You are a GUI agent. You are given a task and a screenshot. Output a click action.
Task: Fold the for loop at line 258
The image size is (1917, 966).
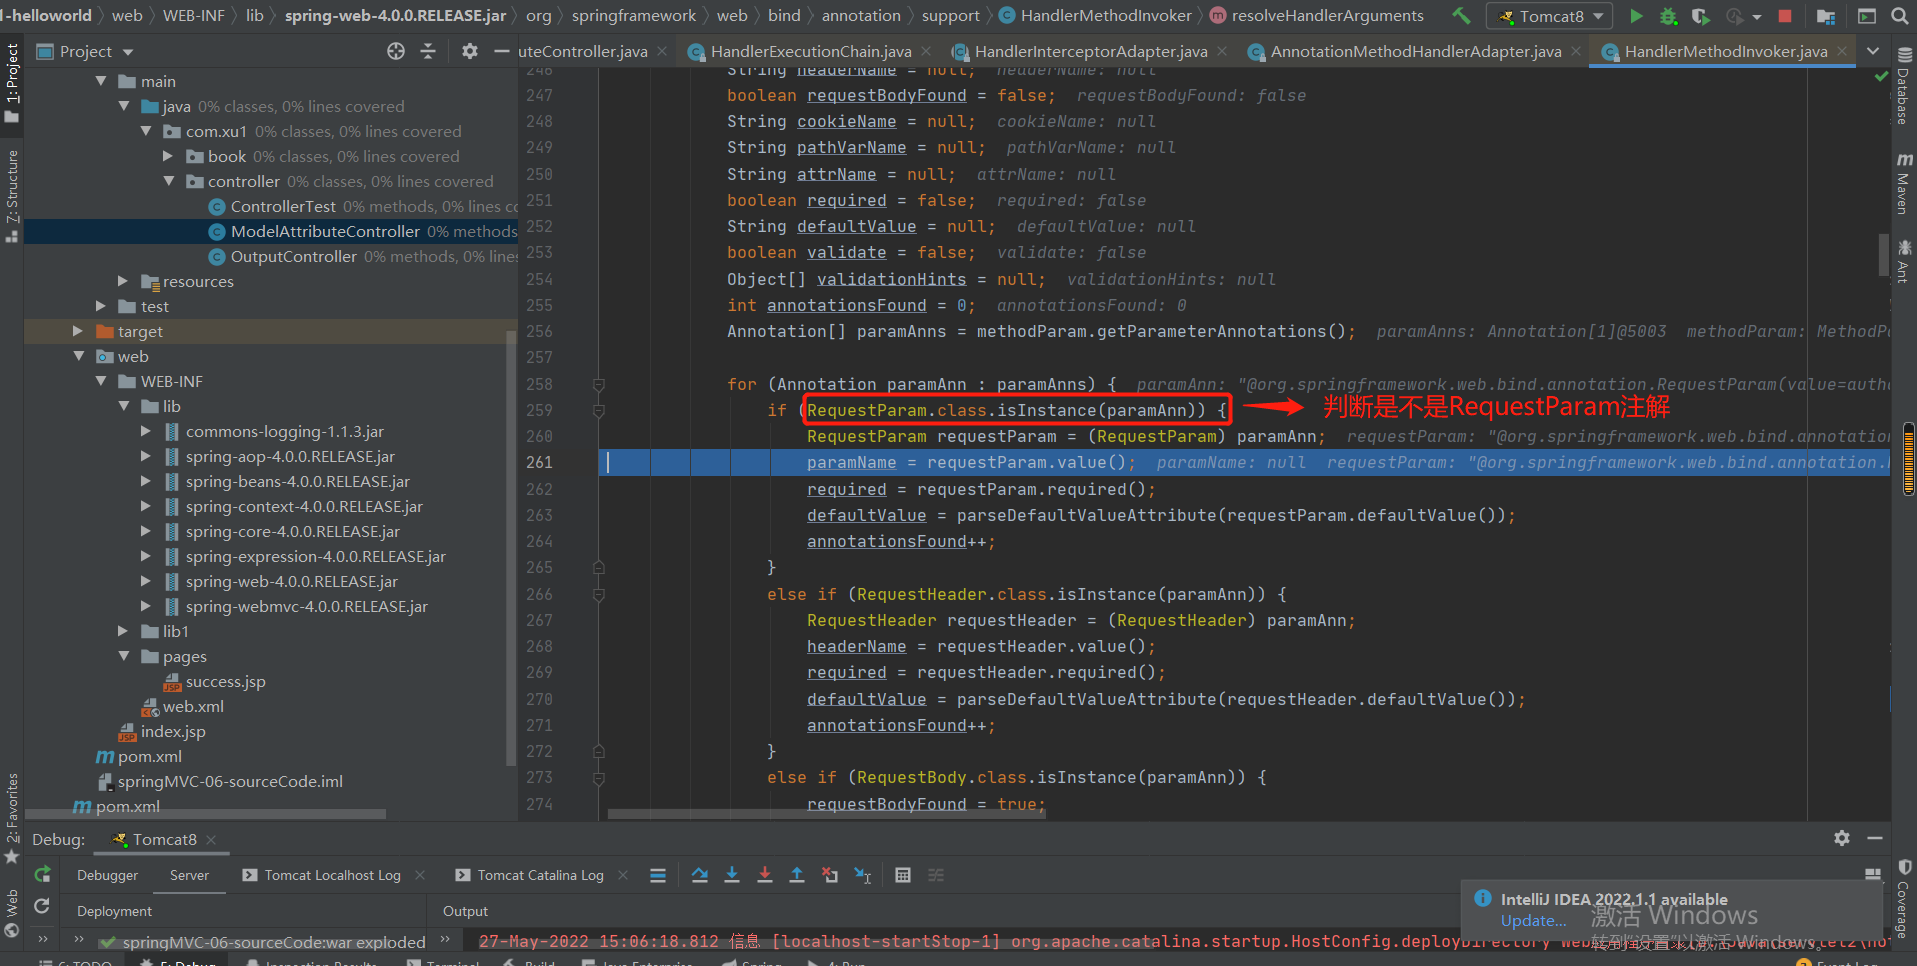[599, 385]
